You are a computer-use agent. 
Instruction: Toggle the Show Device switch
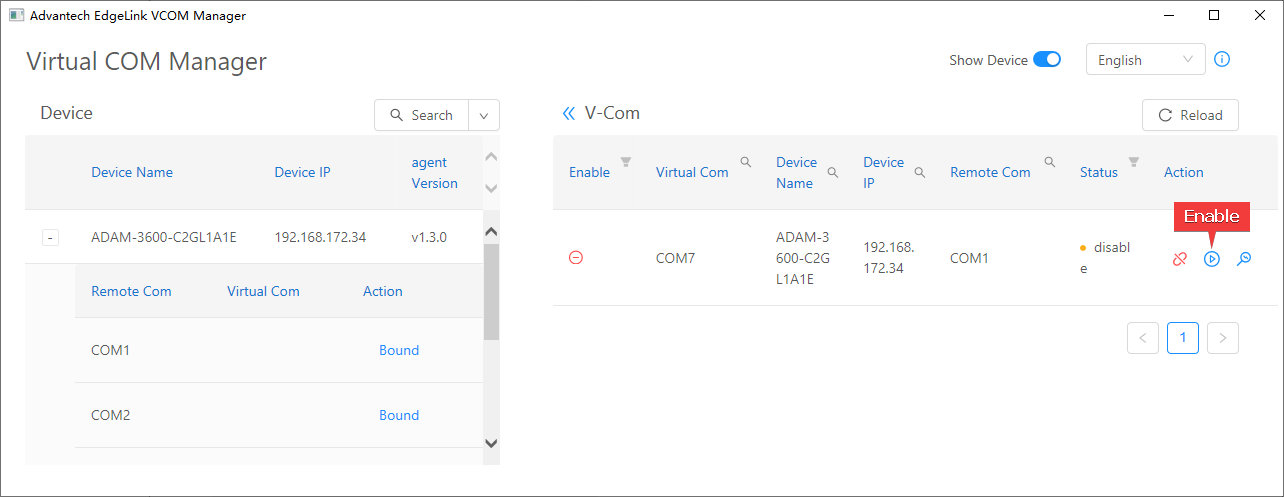click(x=1046, y=59)
